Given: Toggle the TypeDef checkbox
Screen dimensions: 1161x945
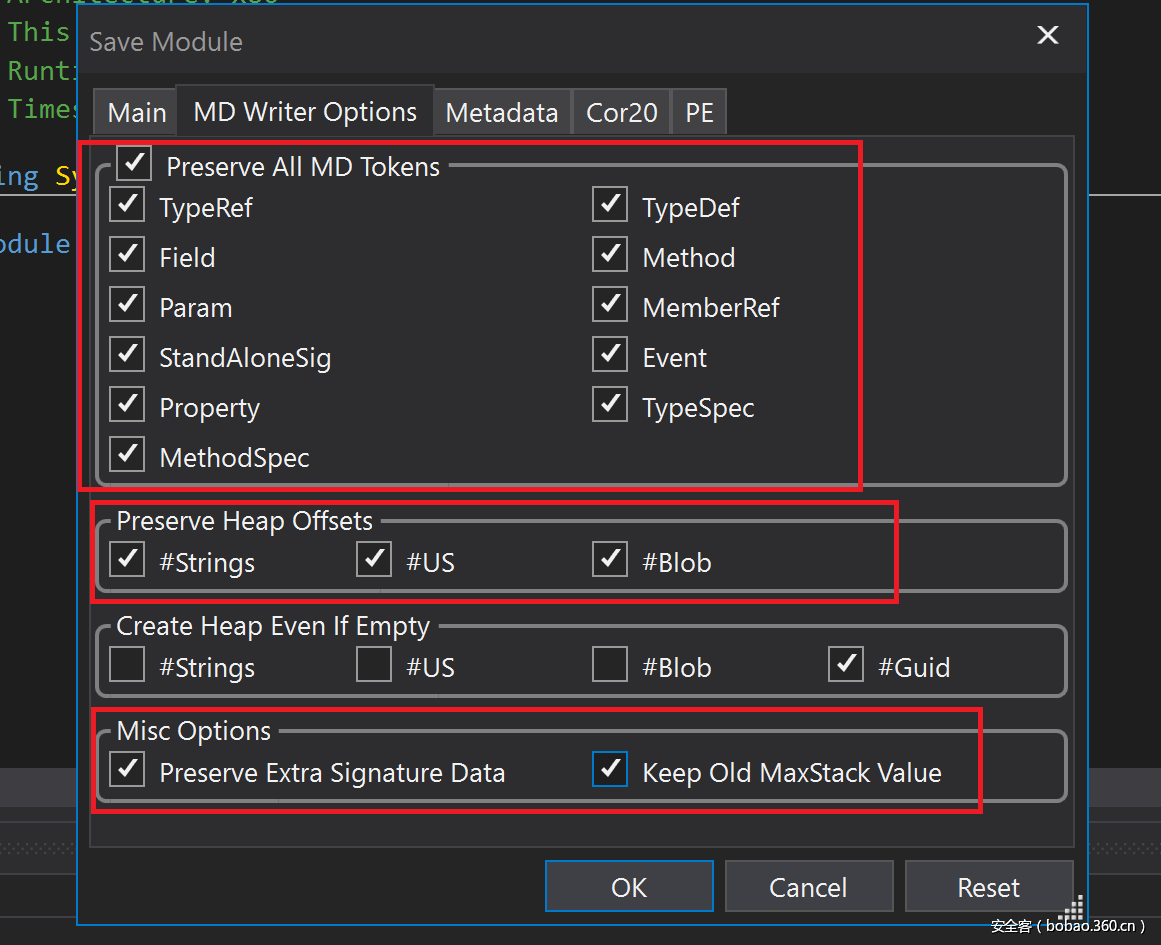Looking at the screenshot, I should click(x=610, y=205).
